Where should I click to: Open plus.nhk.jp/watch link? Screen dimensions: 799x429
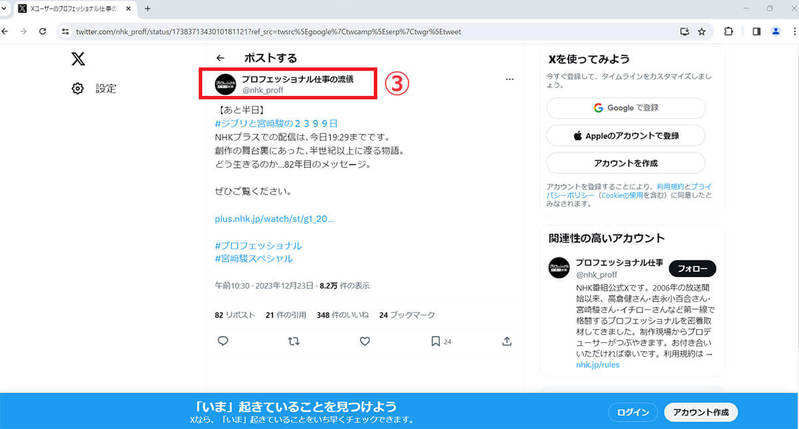(x=274, y=219)
